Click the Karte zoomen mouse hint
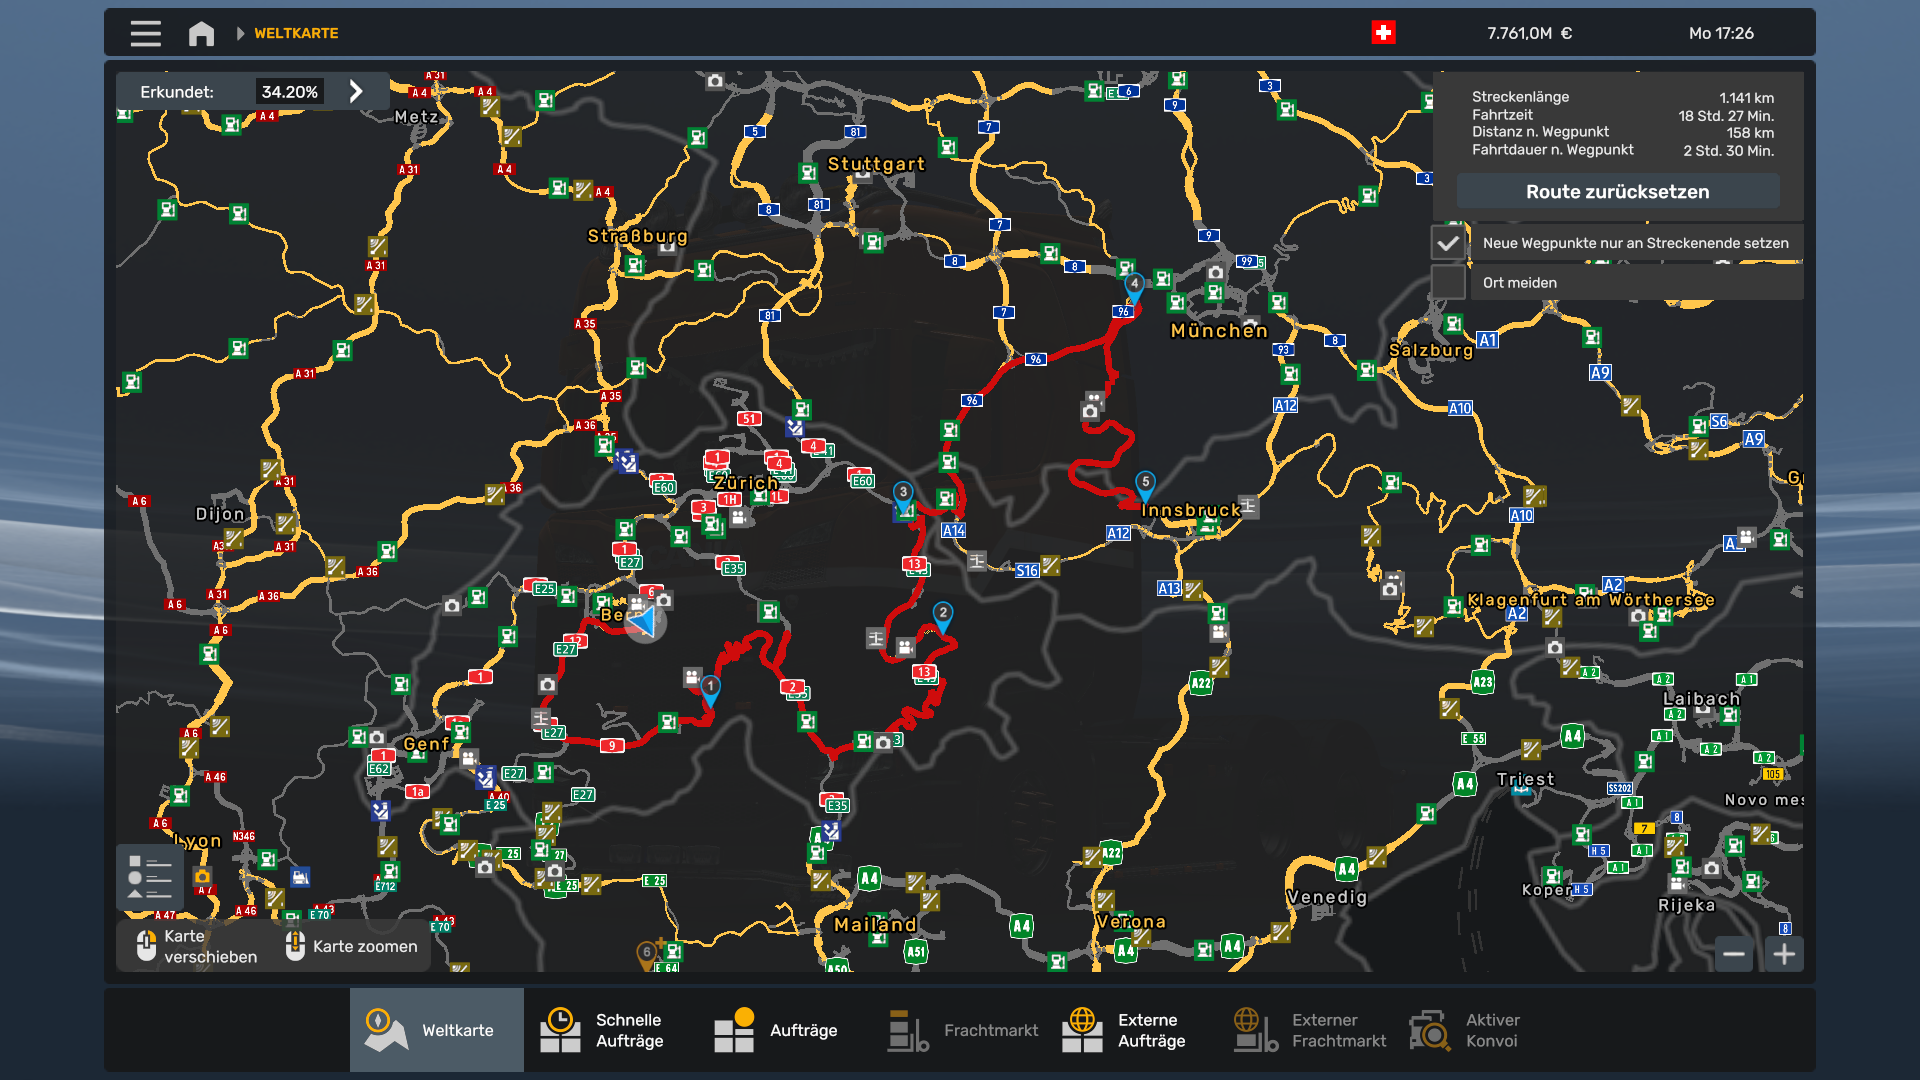Viewport: 1920px width, 1080px height. pos(351,946)
